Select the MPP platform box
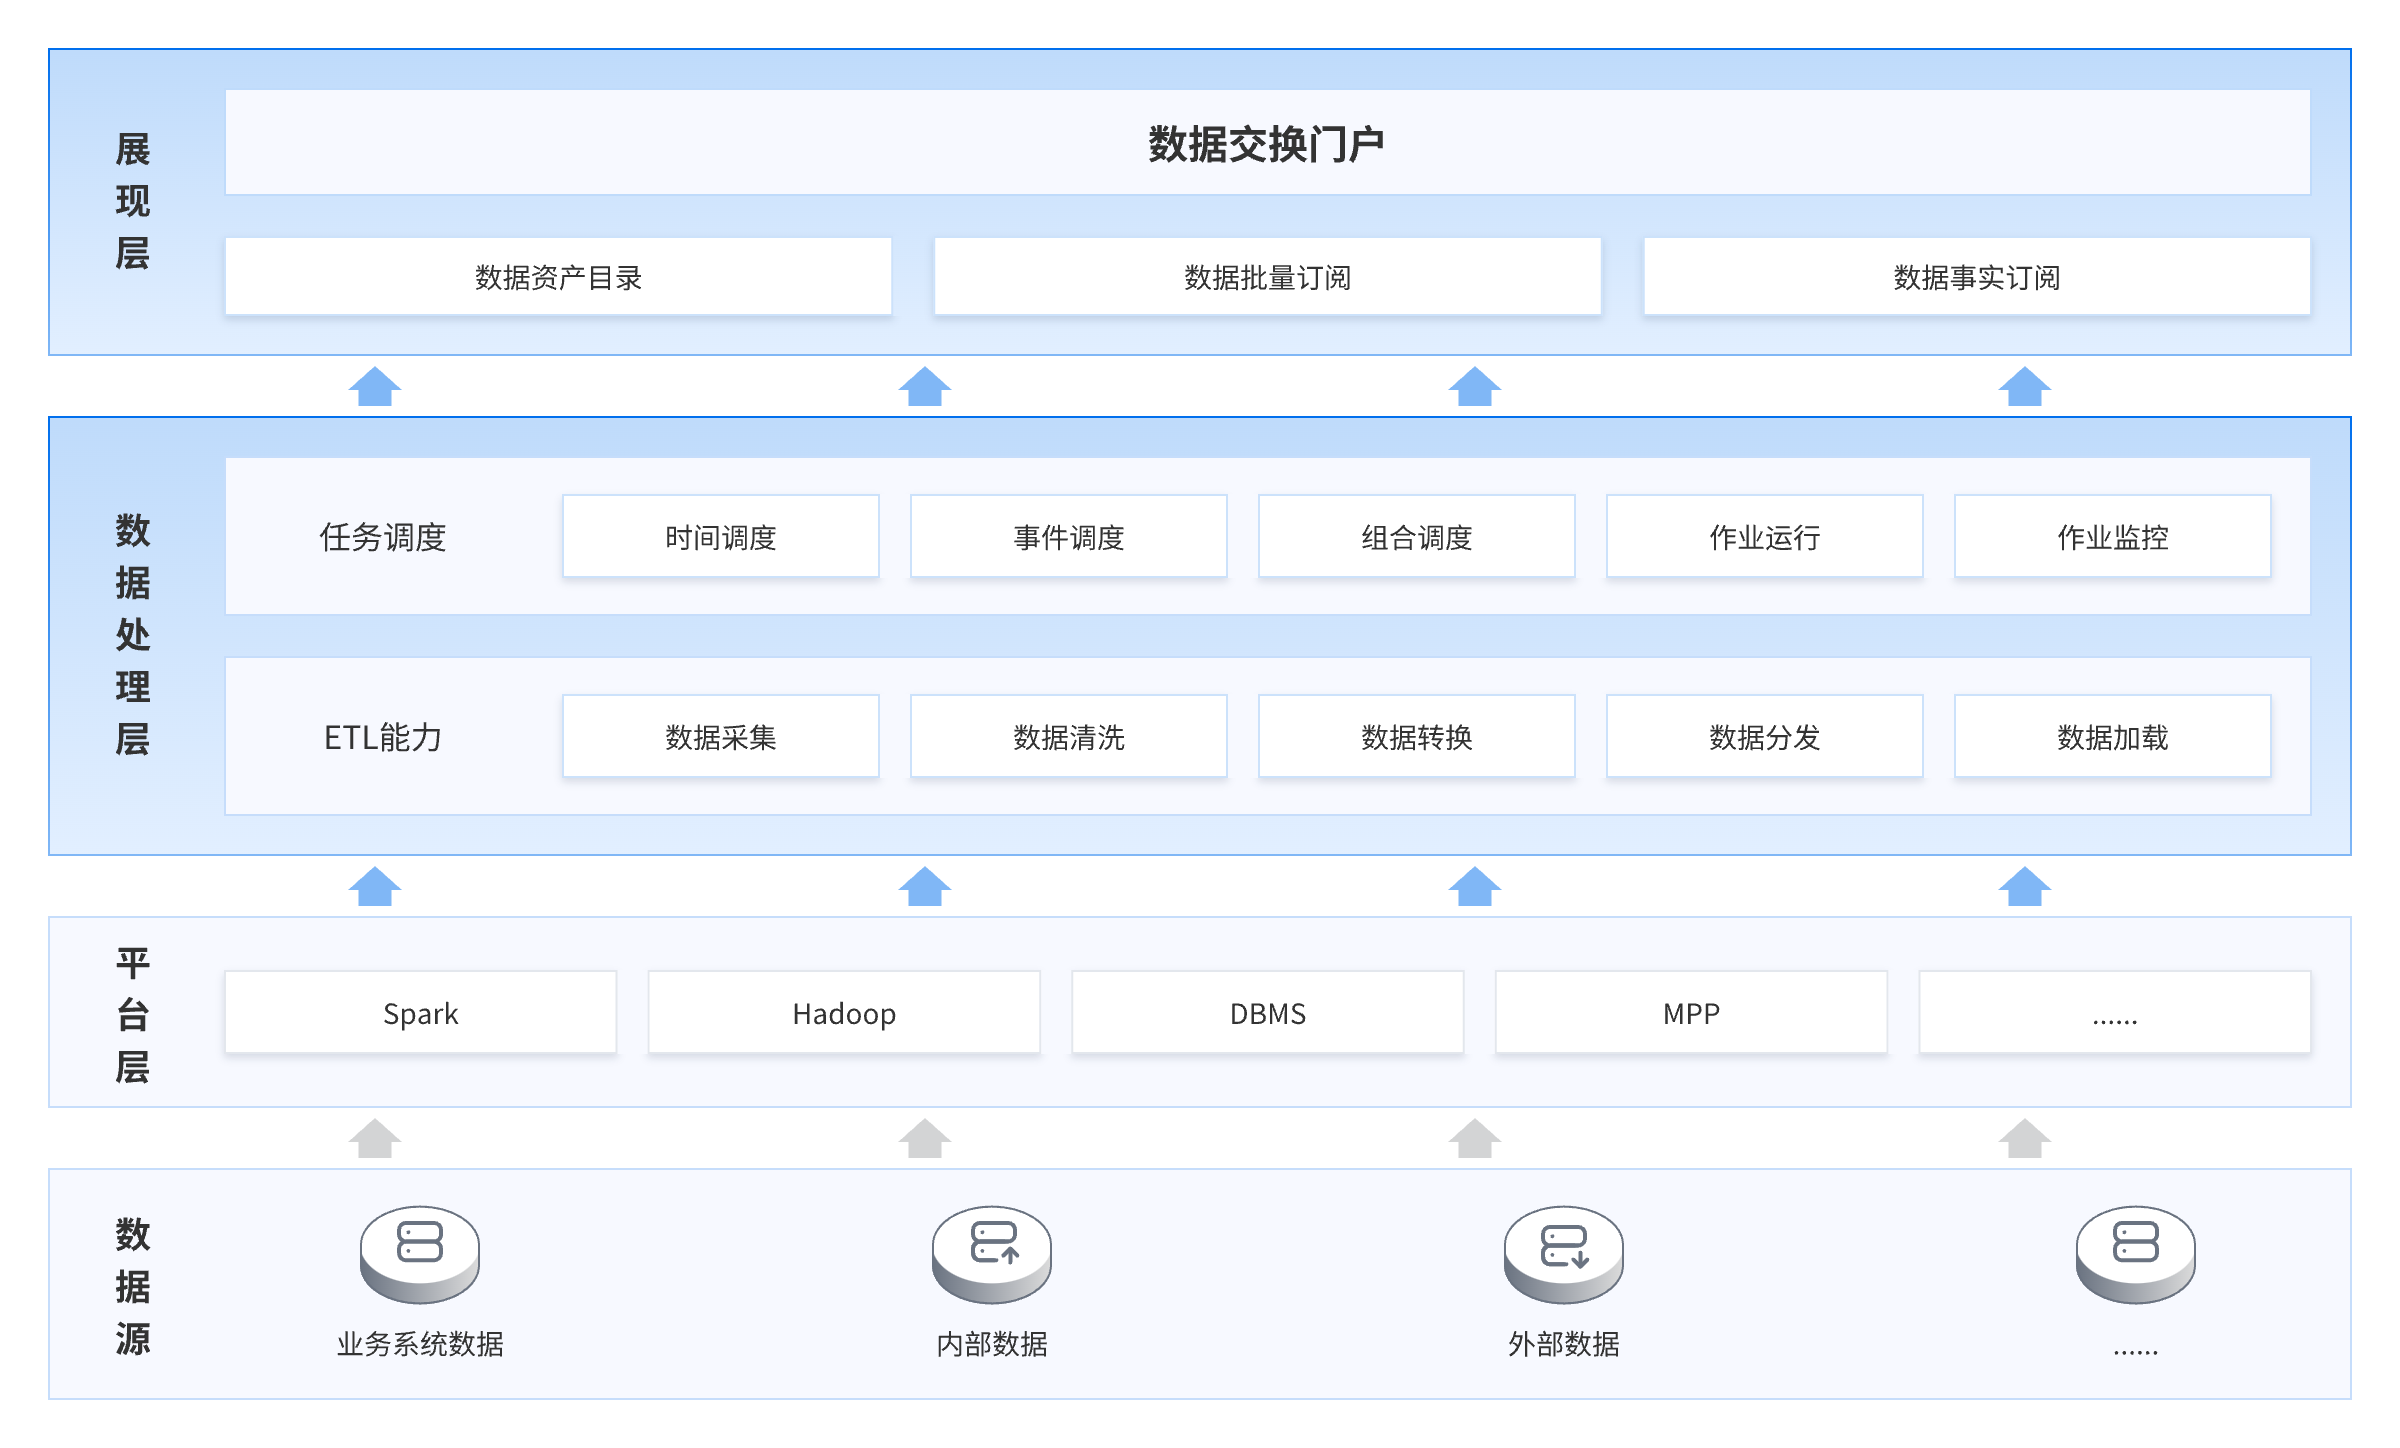2400x1448 pixels. click(x=1691, y=1013)
